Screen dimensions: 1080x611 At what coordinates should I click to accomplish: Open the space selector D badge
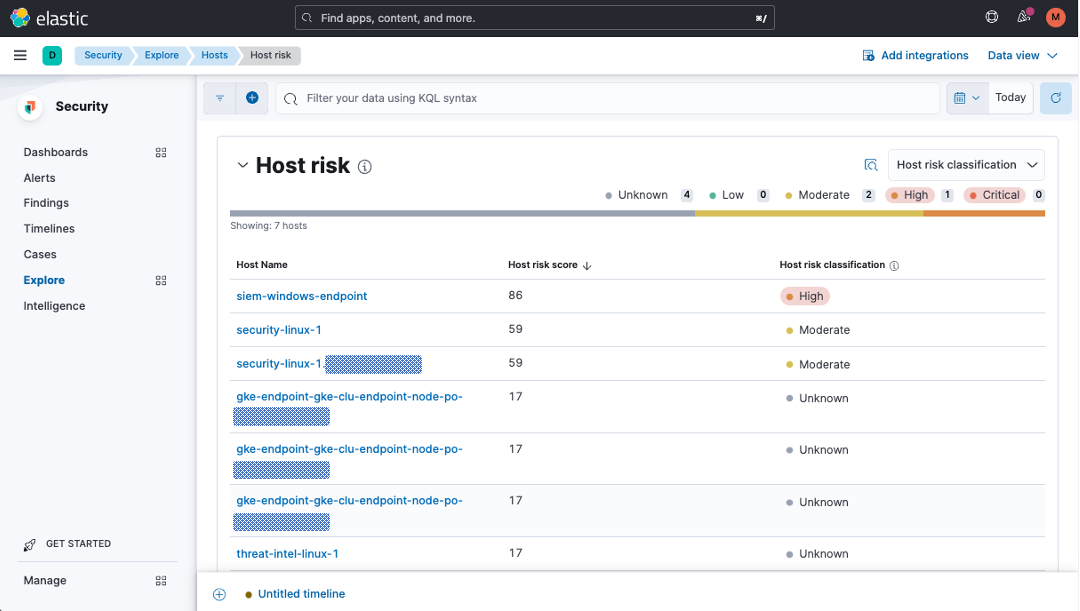(x=52, y=55)
